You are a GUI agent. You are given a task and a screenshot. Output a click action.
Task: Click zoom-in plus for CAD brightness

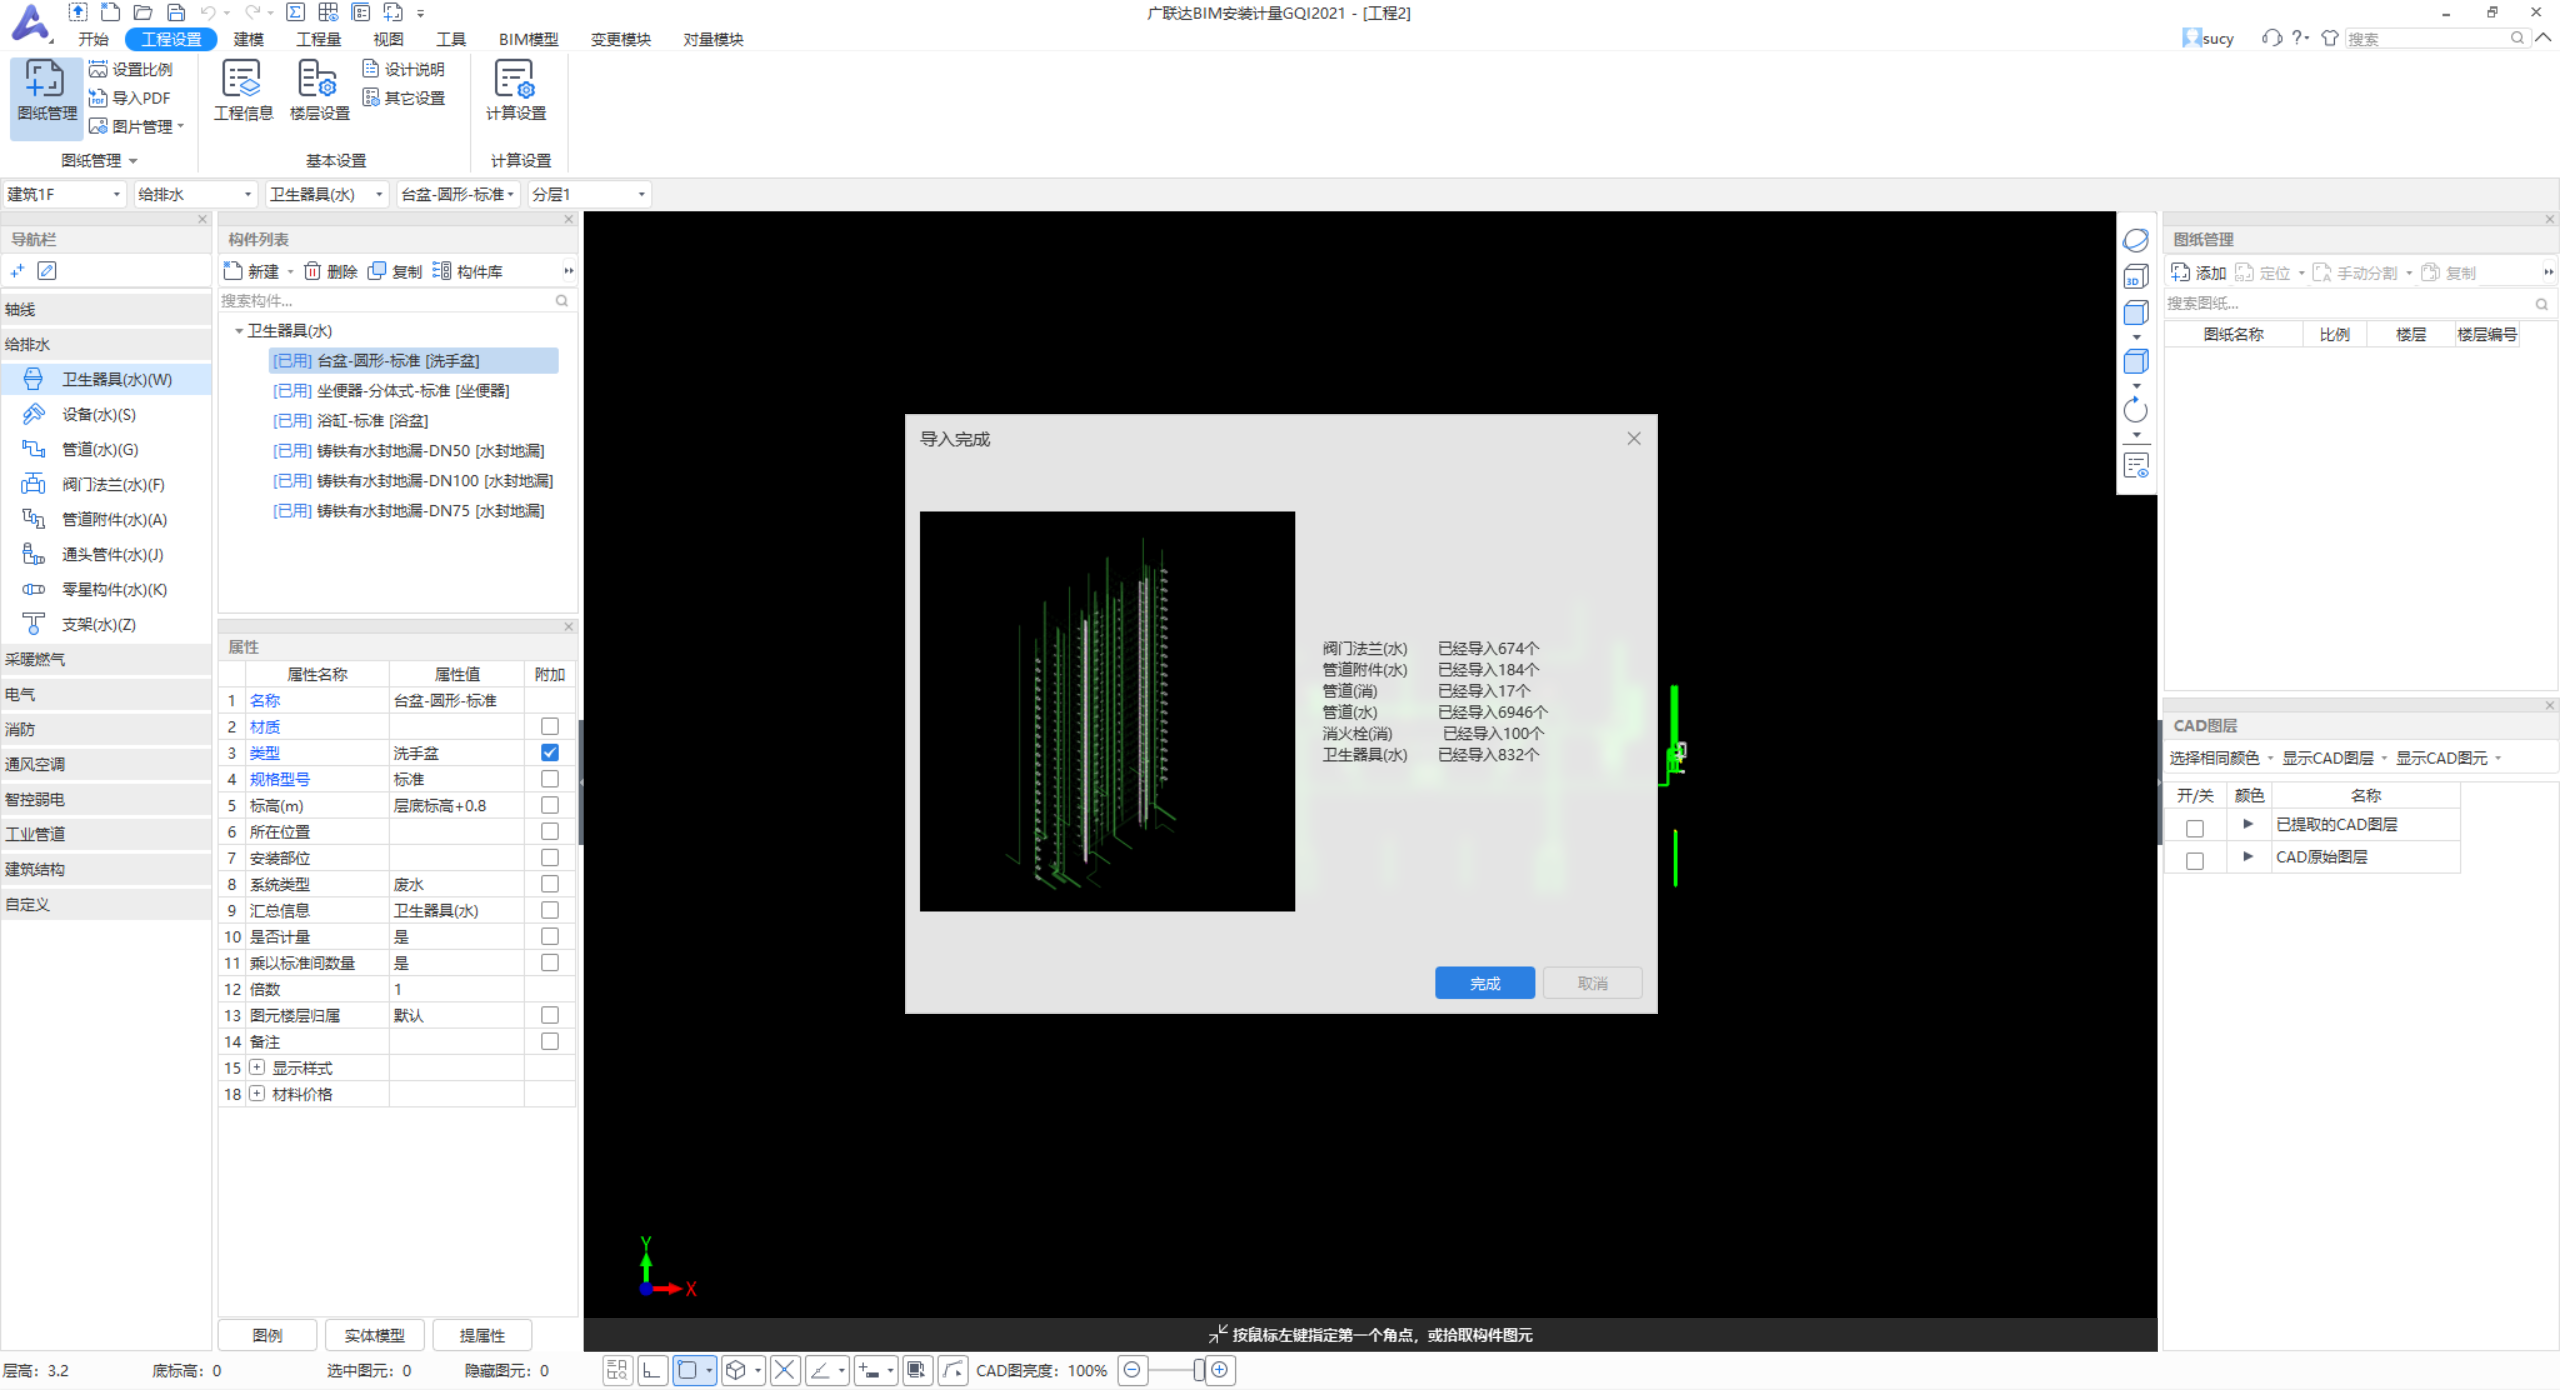[x=1220, y=1370]
